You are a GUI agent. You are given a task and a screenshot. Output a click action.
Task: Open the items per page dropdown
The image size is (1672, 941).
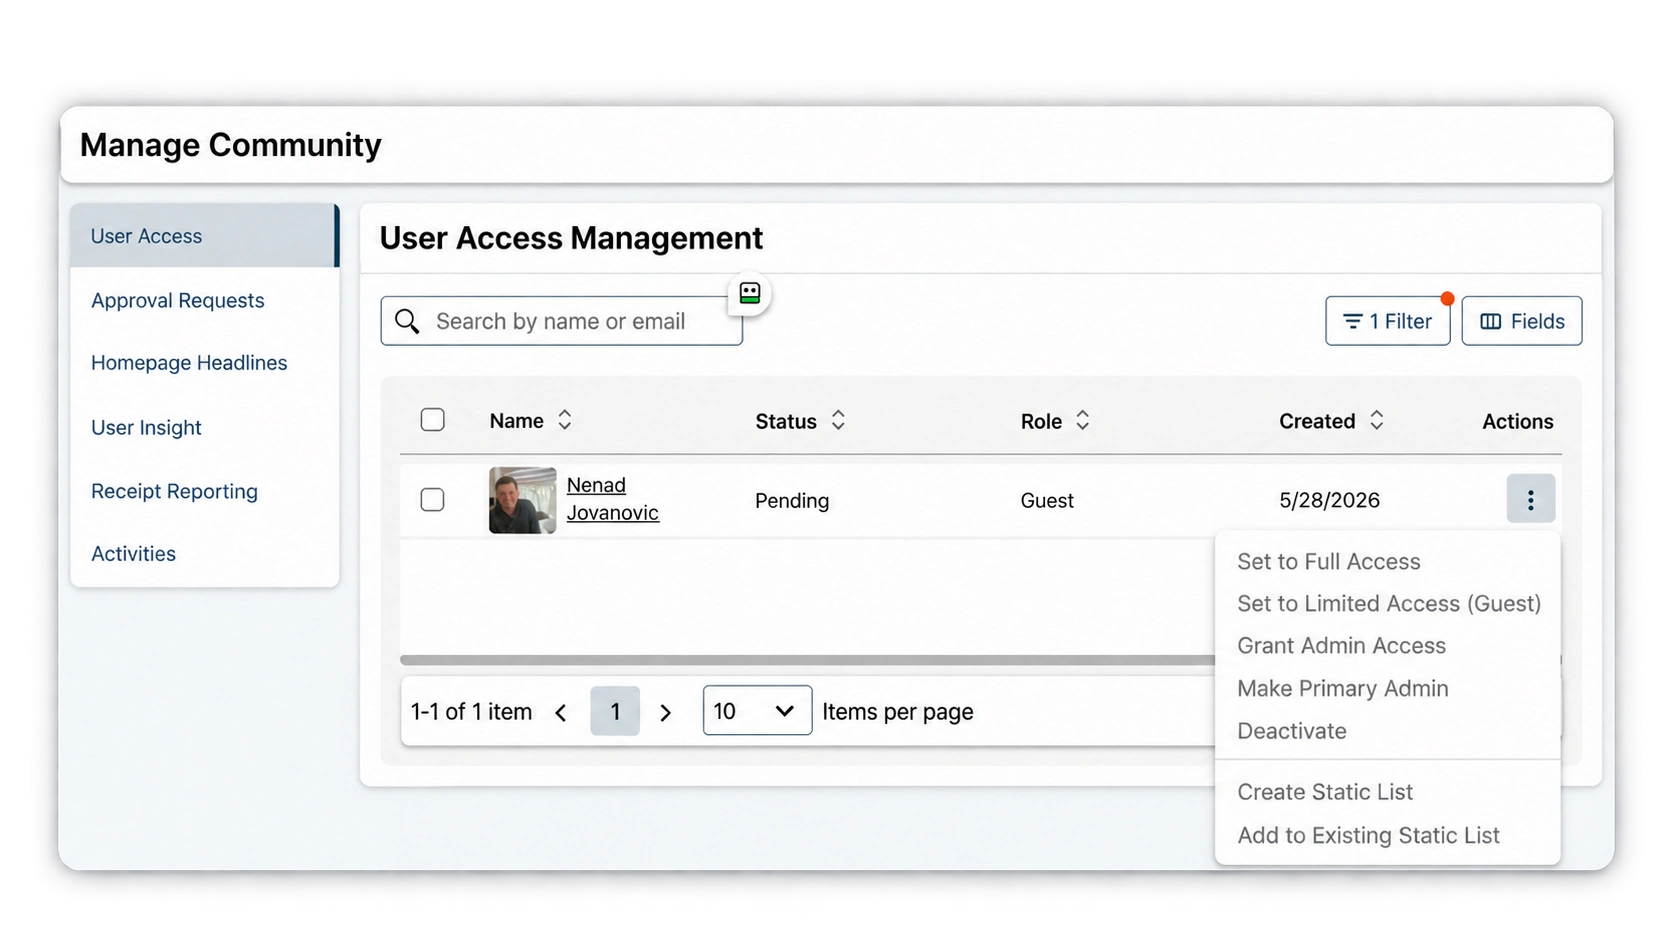click(x=757, y=710)
